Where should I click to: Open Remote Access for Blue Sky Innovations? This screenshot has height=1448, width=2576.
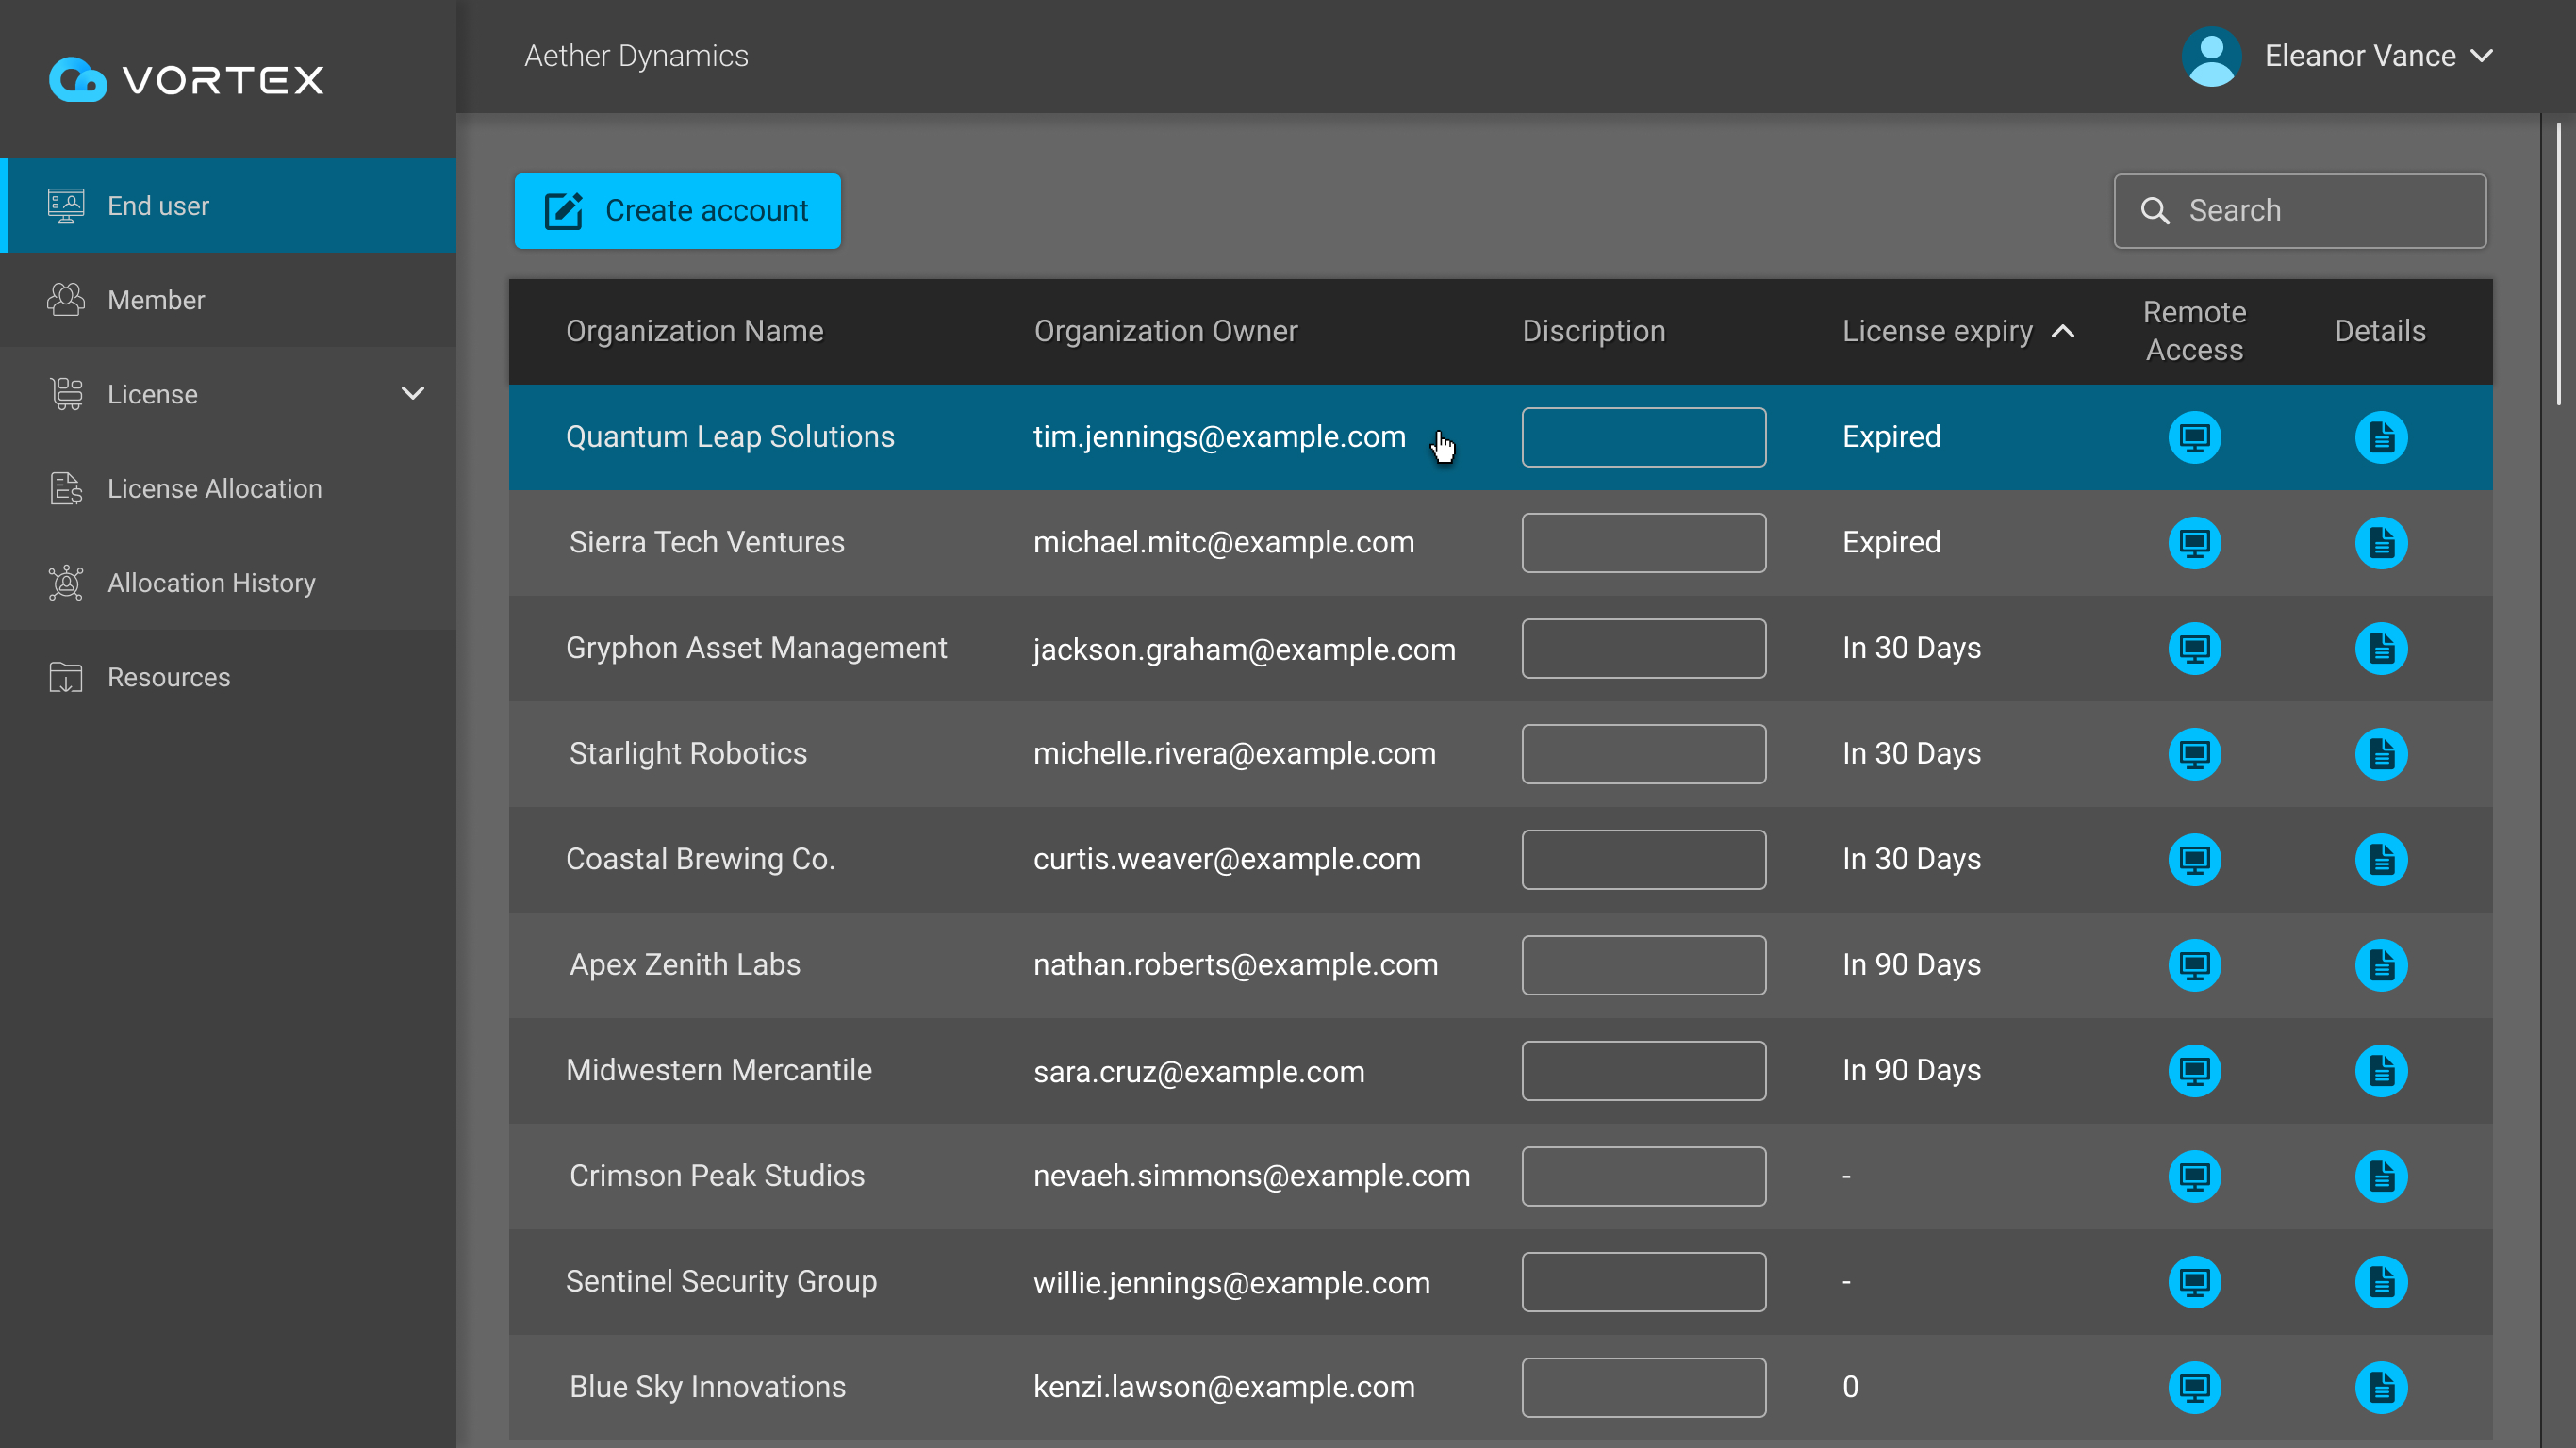(x=2194, y=1387)
